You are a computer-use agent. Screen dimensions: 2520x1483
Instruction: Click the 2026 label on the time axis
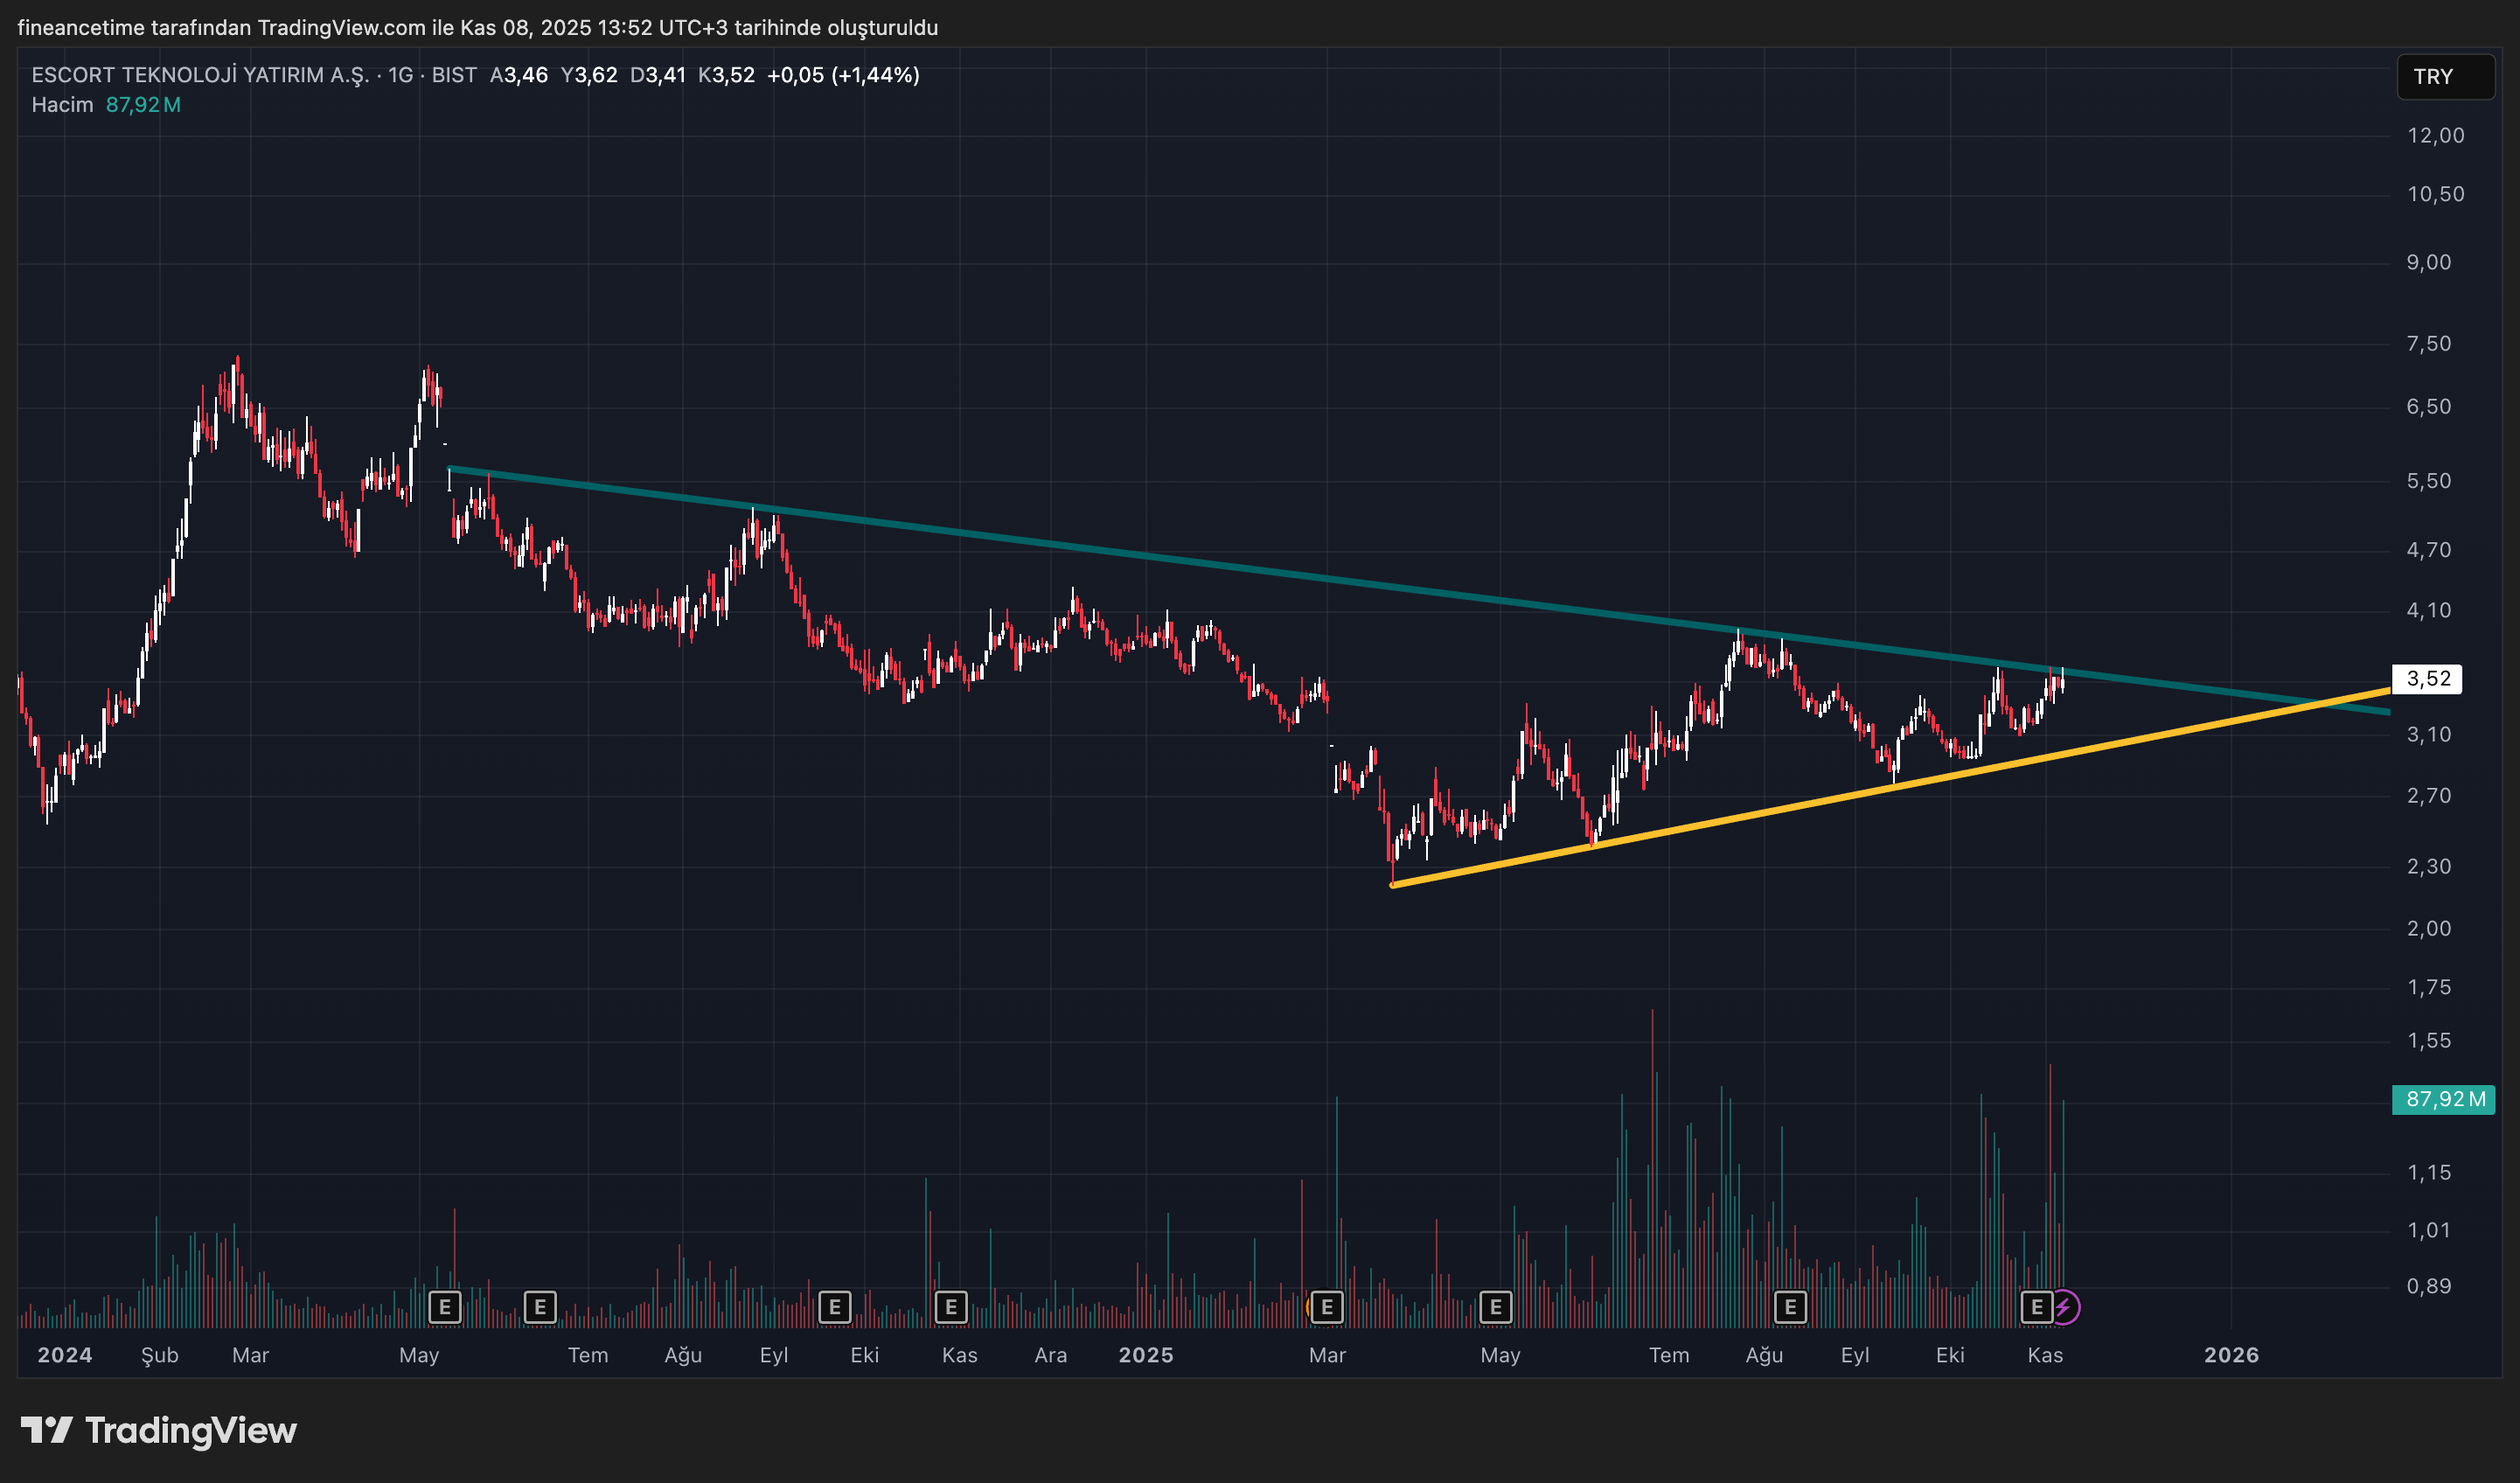coord(2231,1355)
